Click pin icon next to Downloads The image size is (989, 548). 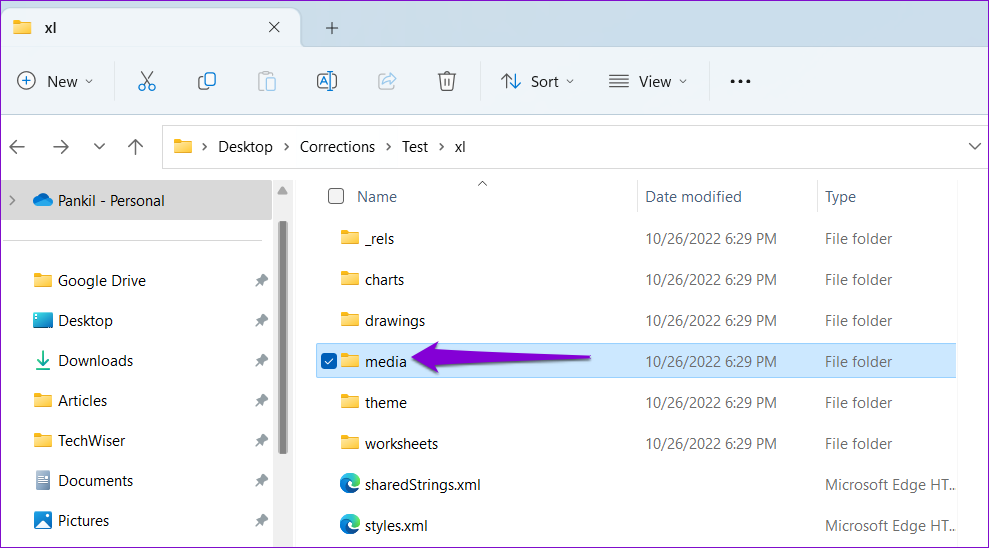(261, 361)
